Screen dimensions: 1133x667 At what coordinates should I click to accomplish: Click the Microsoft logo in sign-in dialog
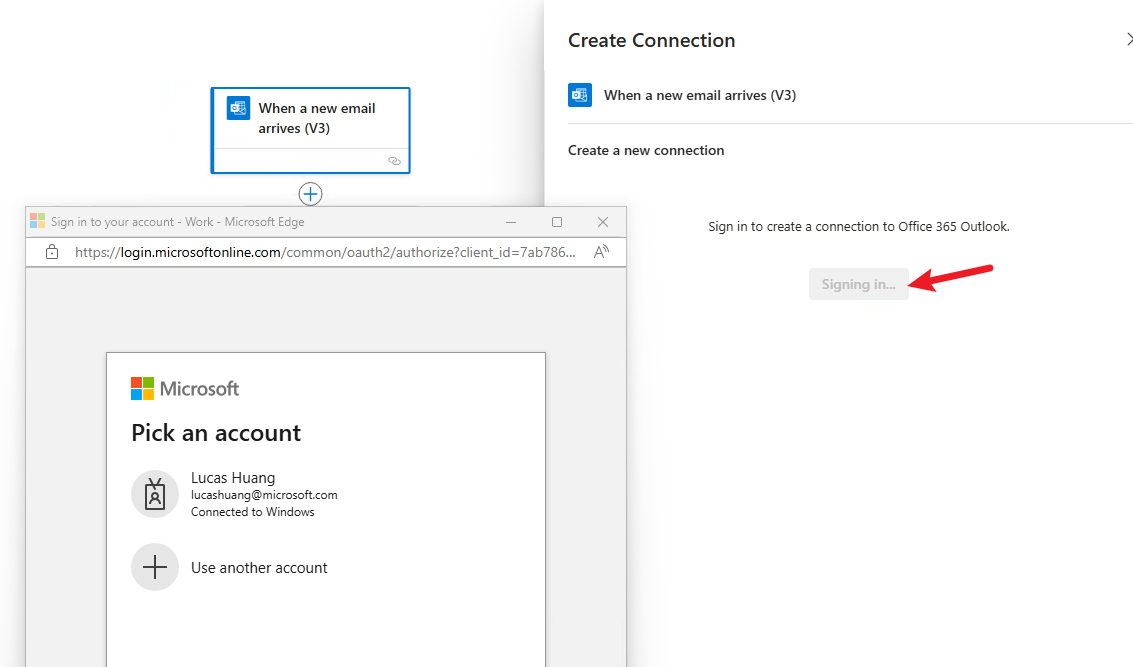(185, 389)
